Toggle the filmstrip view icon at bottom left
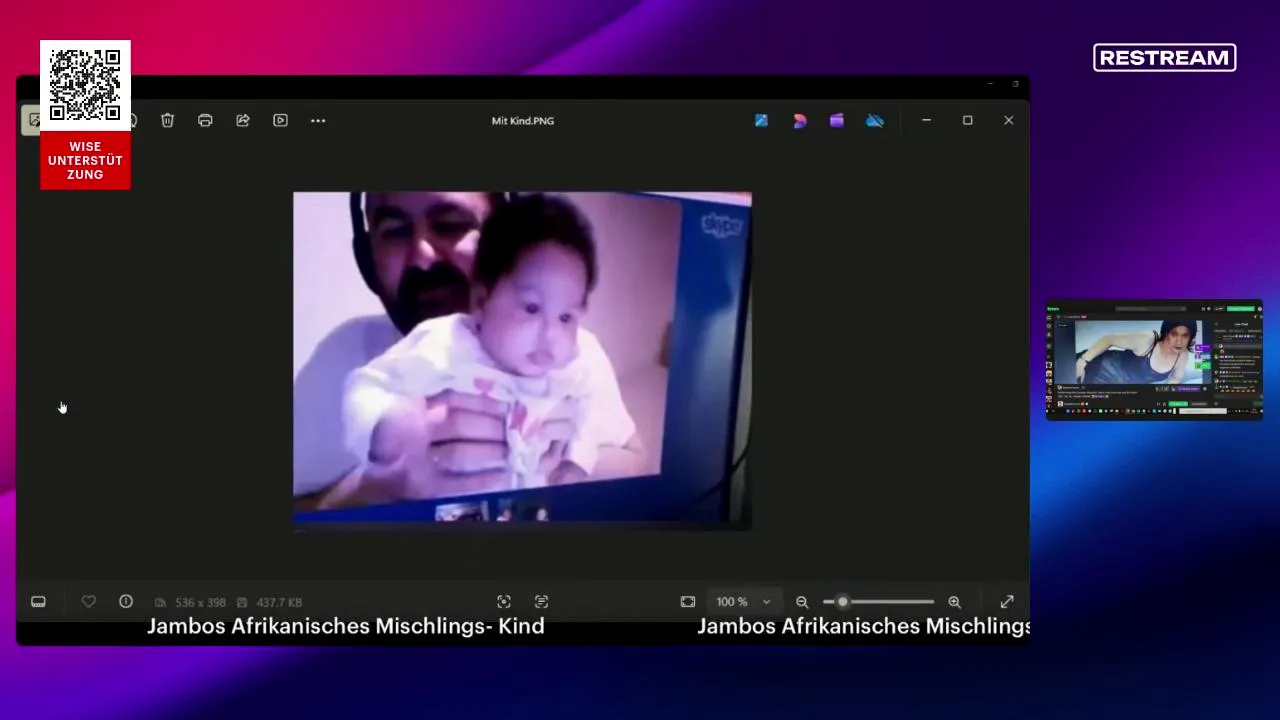Screen dimensions: 1280x720 (x=38, y=602)
